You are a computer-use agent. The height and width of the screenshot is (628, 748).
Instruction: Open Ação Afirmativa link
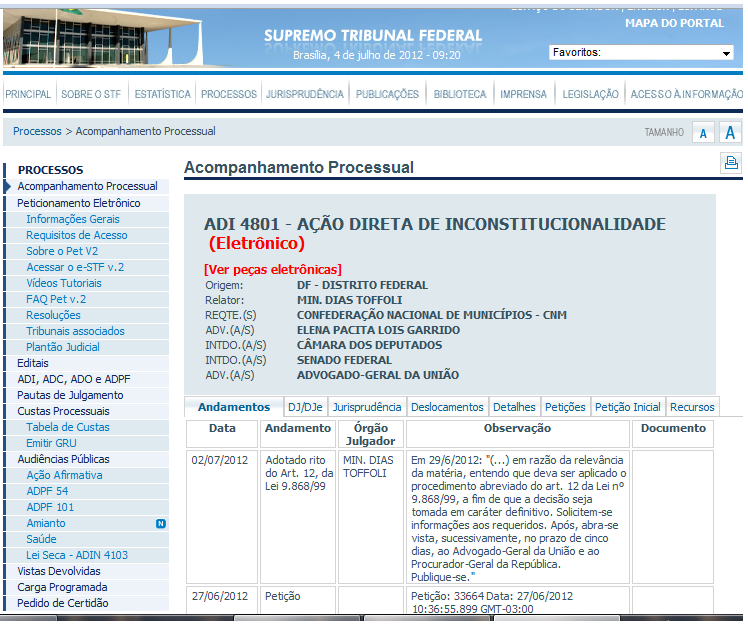(64, 475)
